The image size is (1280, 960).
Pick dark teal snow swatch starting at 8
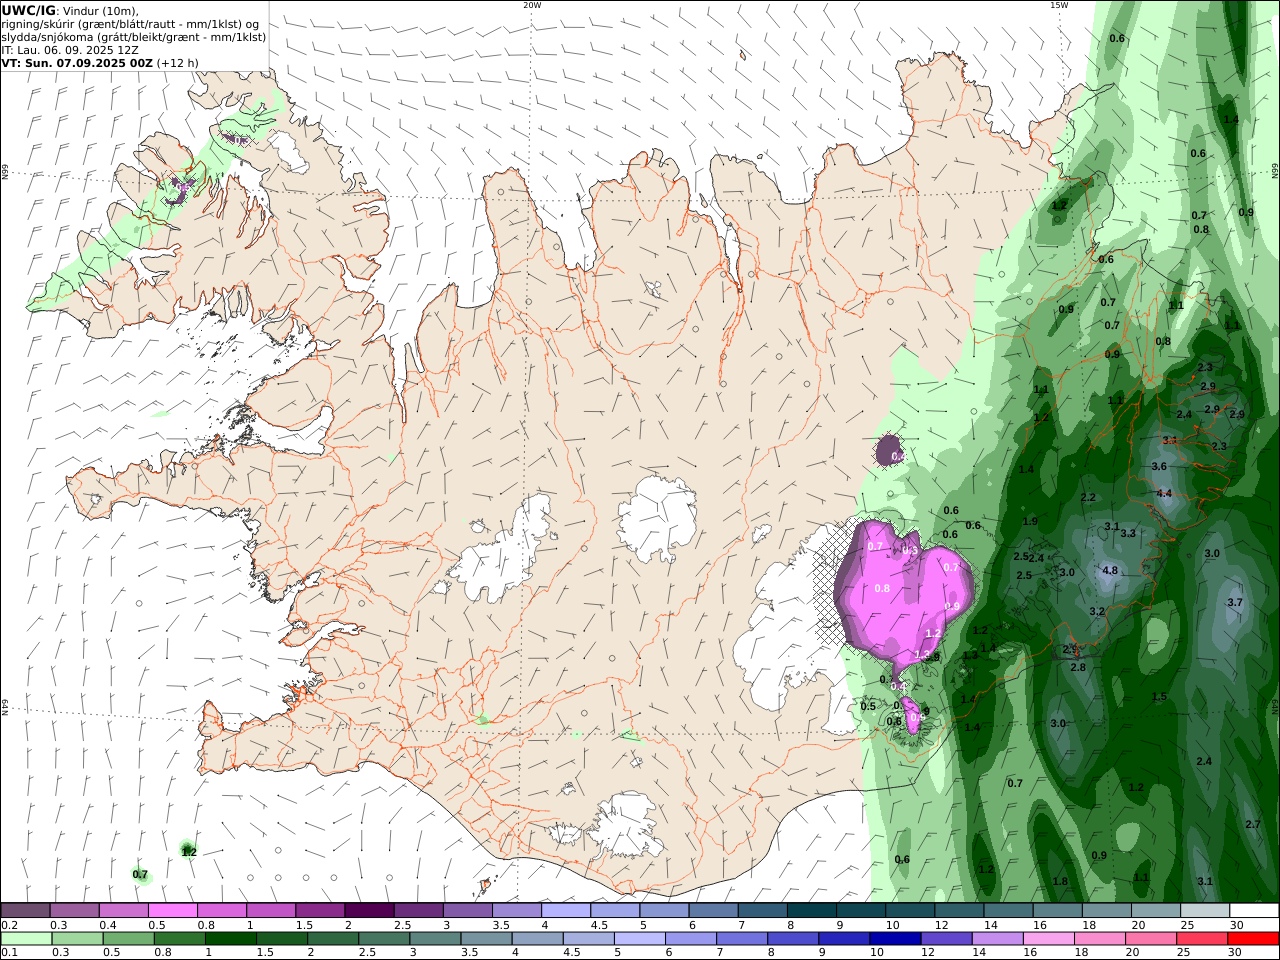[x=812, y=911]
